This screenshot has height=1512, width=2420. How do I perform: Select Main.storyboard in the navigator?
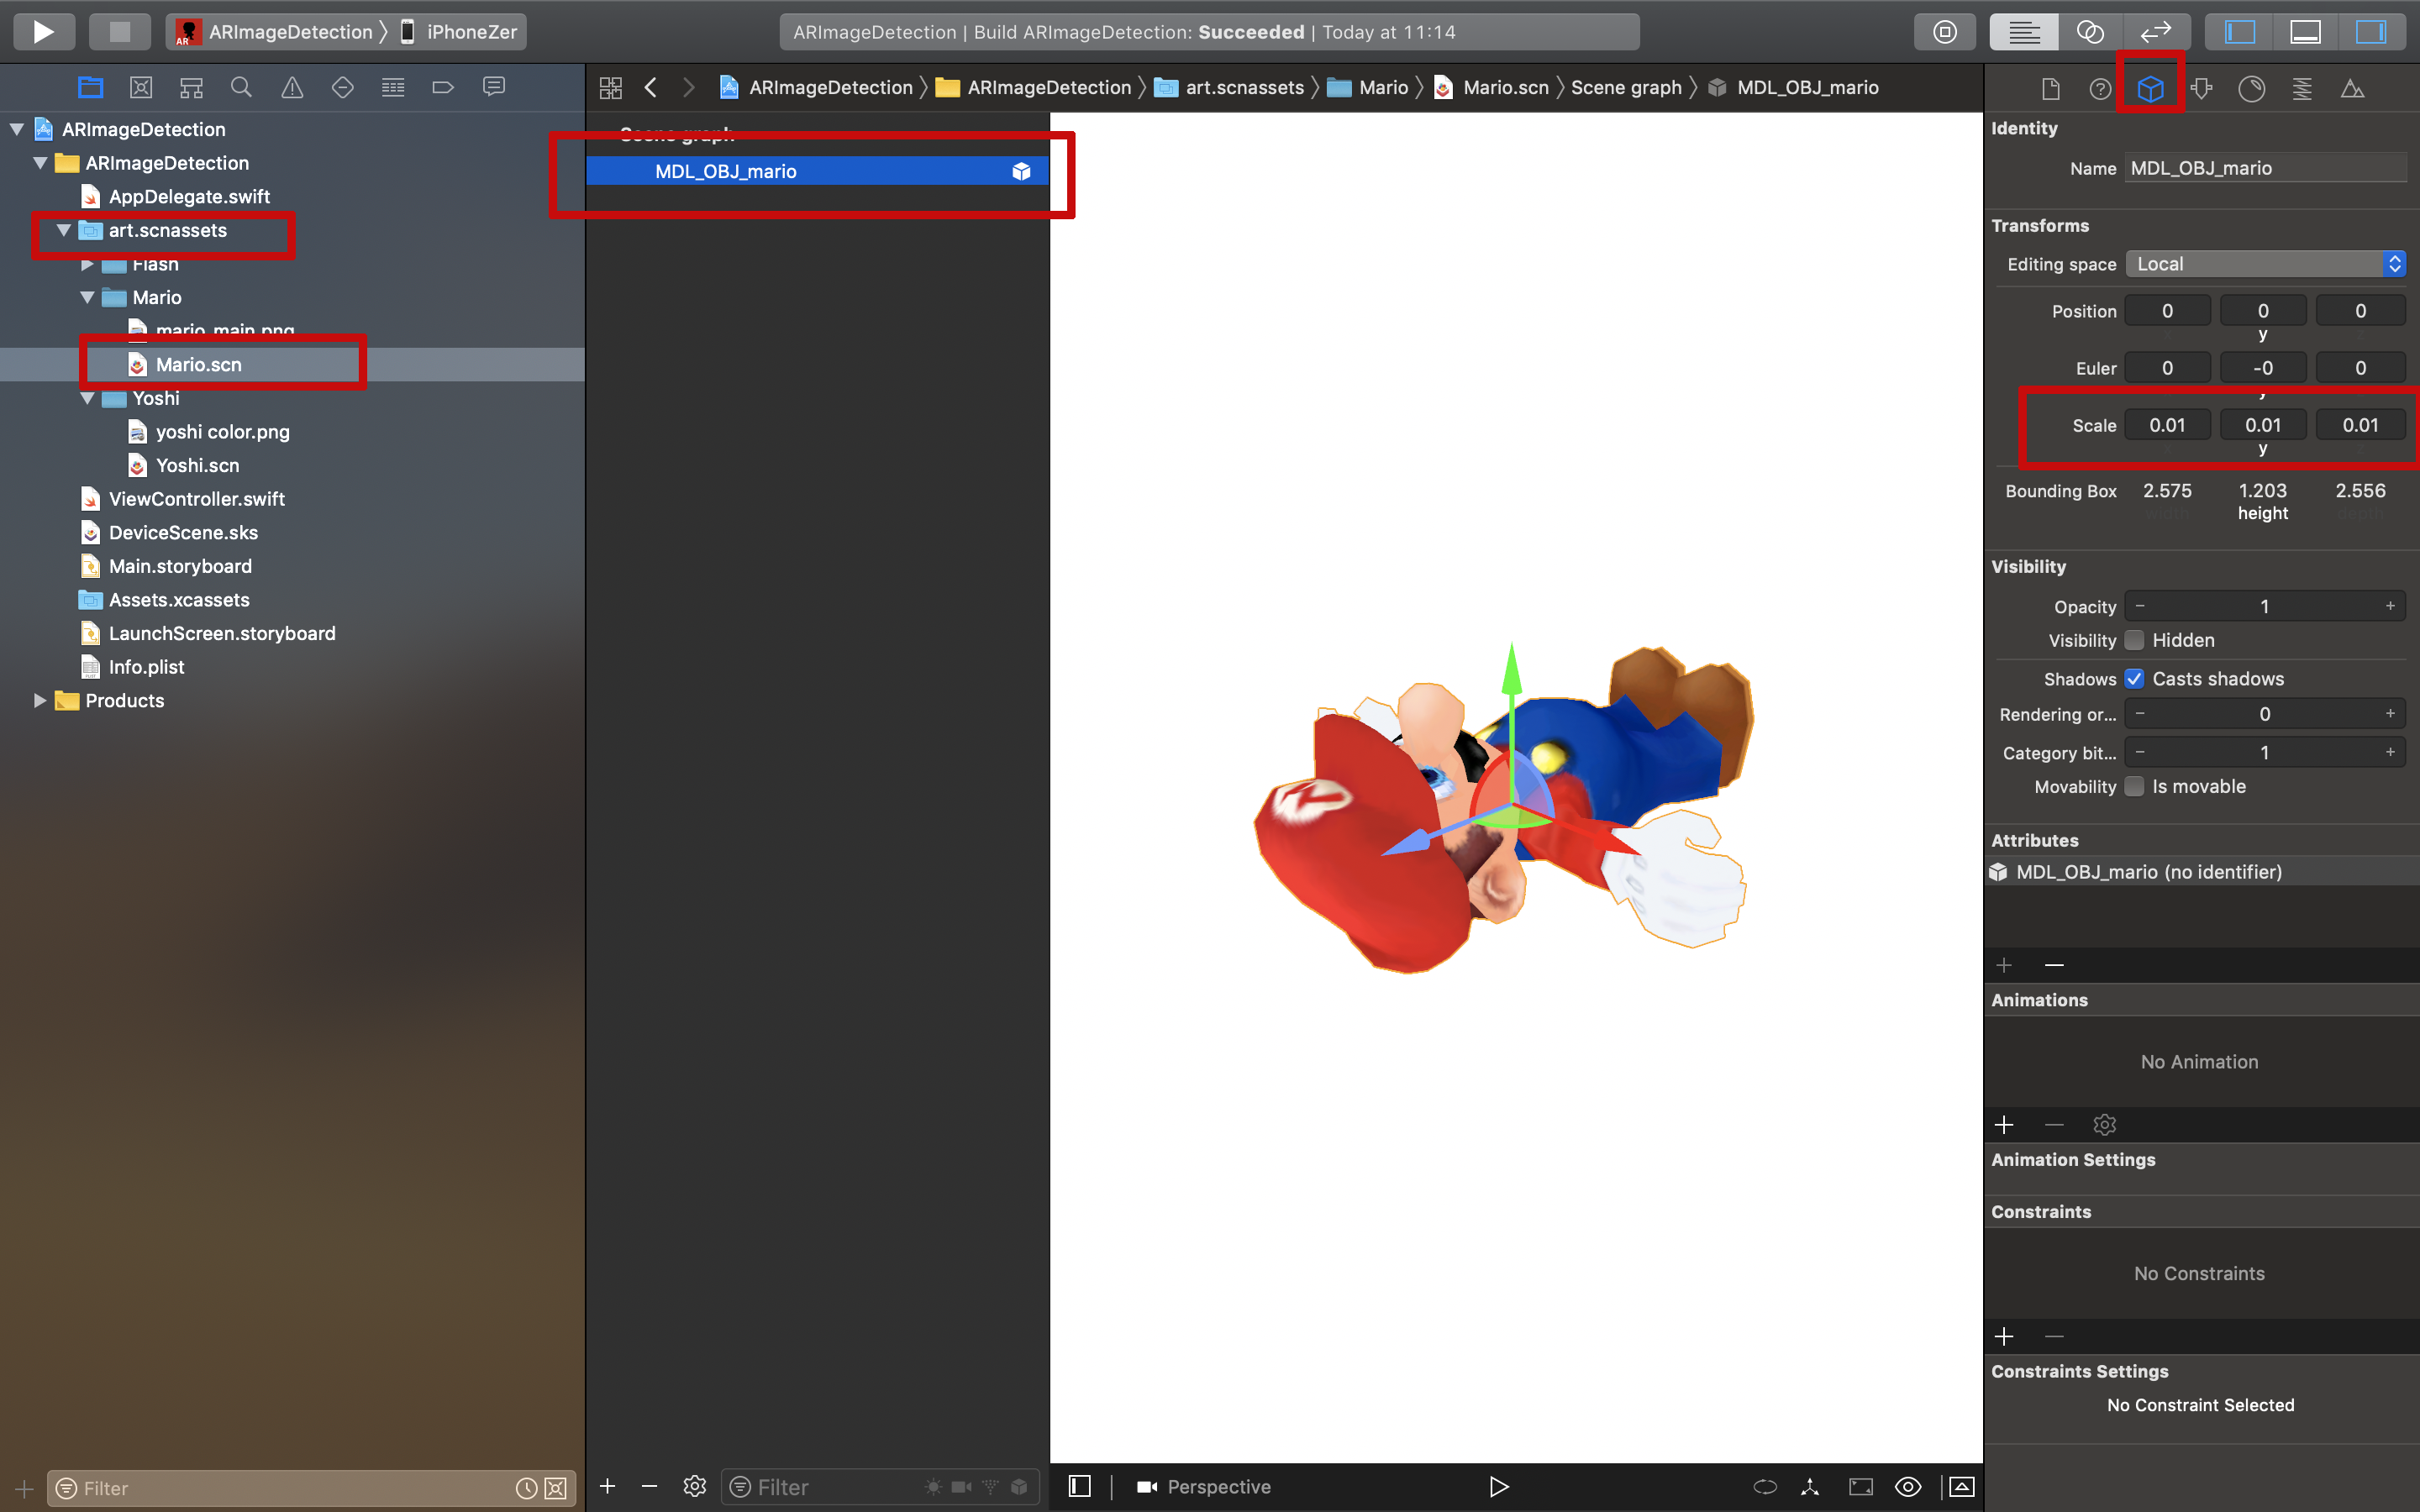[180, 566]
